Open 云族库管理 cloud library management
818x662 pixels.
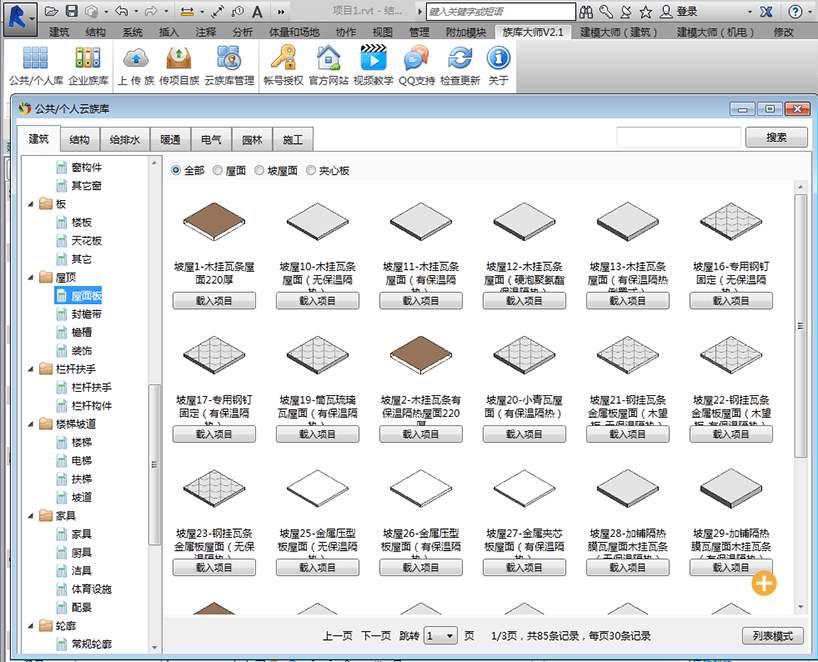(x=229, y=59)
